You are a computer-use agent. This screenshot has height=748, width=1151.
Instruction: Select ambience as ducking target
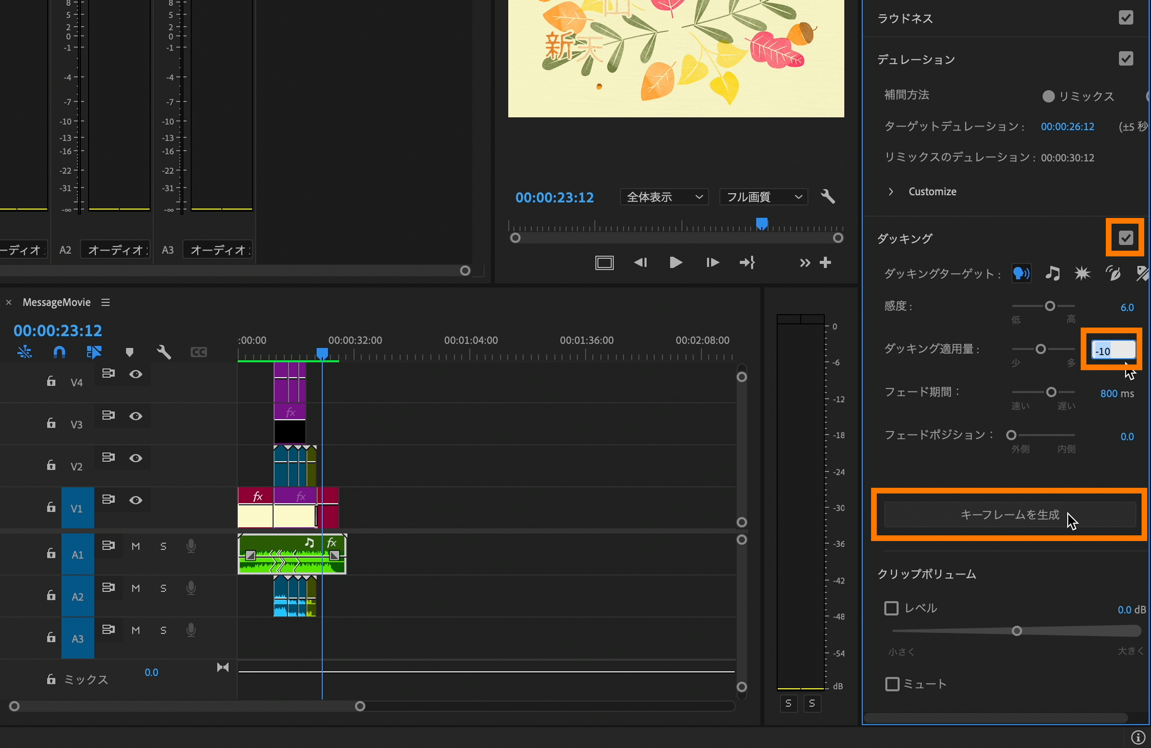(1113, 274)
